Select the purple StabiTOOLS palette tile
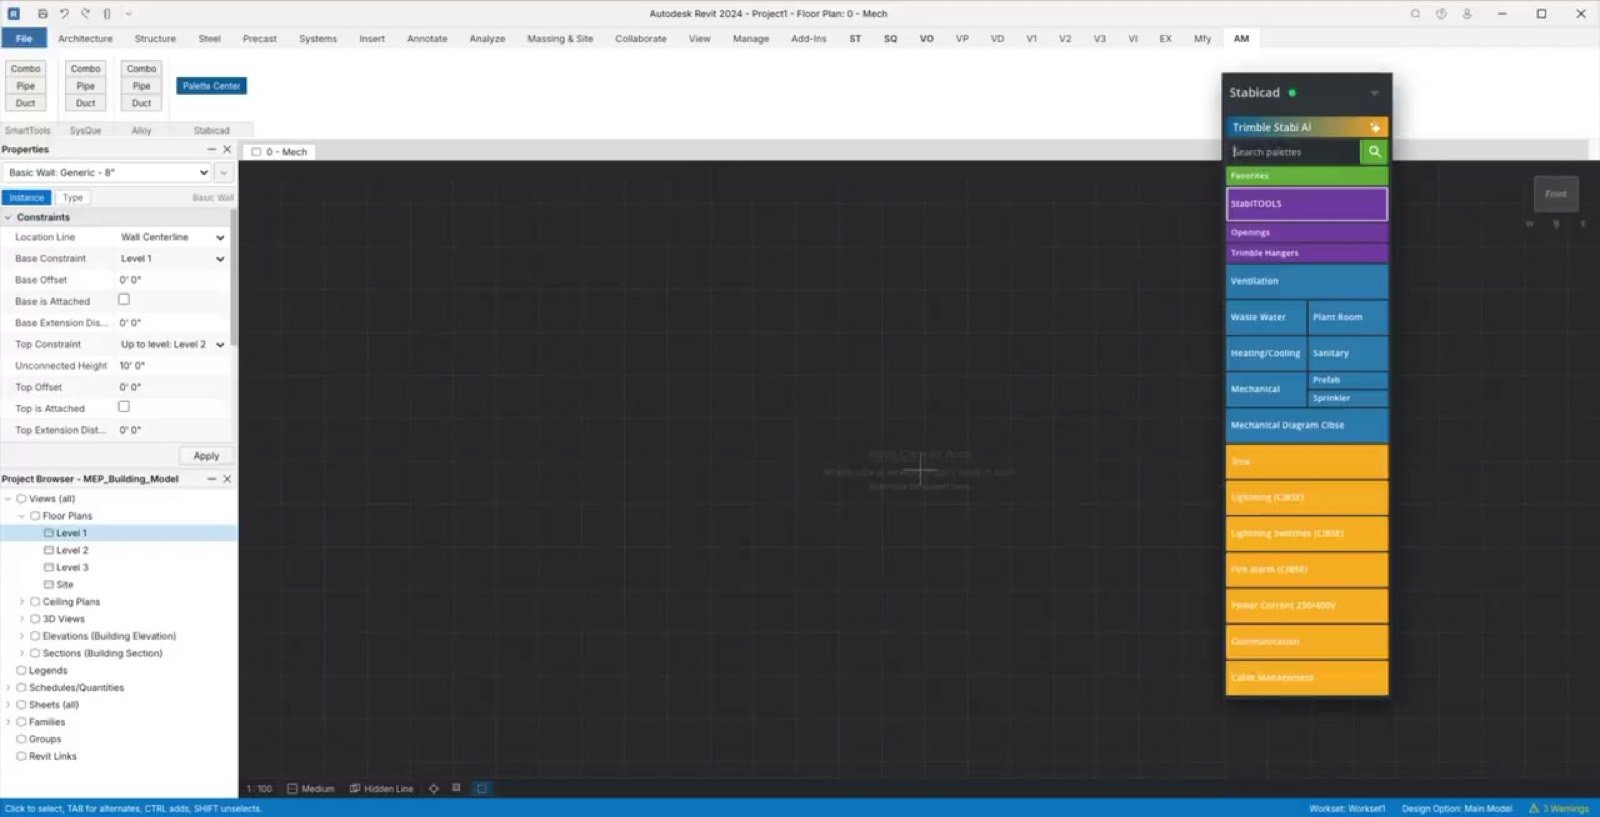Image resolution: width=1600 pixels, height=817 pixels. tap(1307, 204)
